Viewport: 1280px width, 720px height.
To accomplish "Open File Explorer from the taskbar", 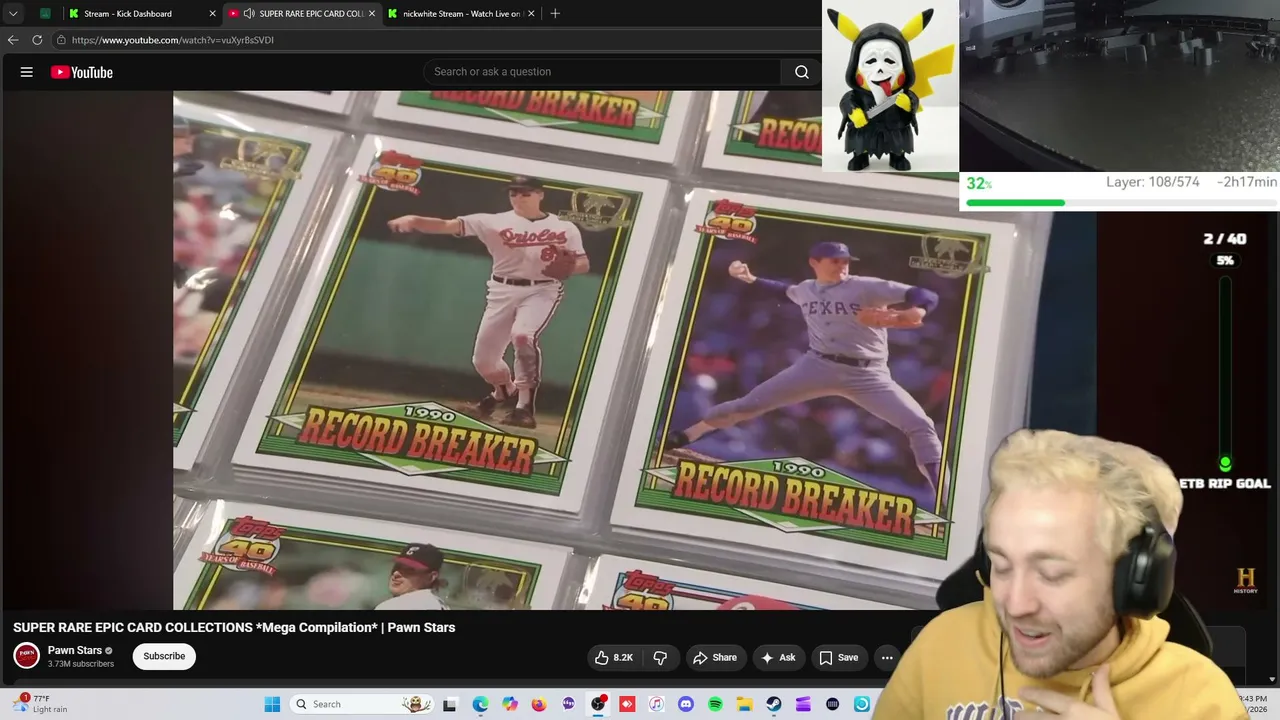I will [744, 704].
